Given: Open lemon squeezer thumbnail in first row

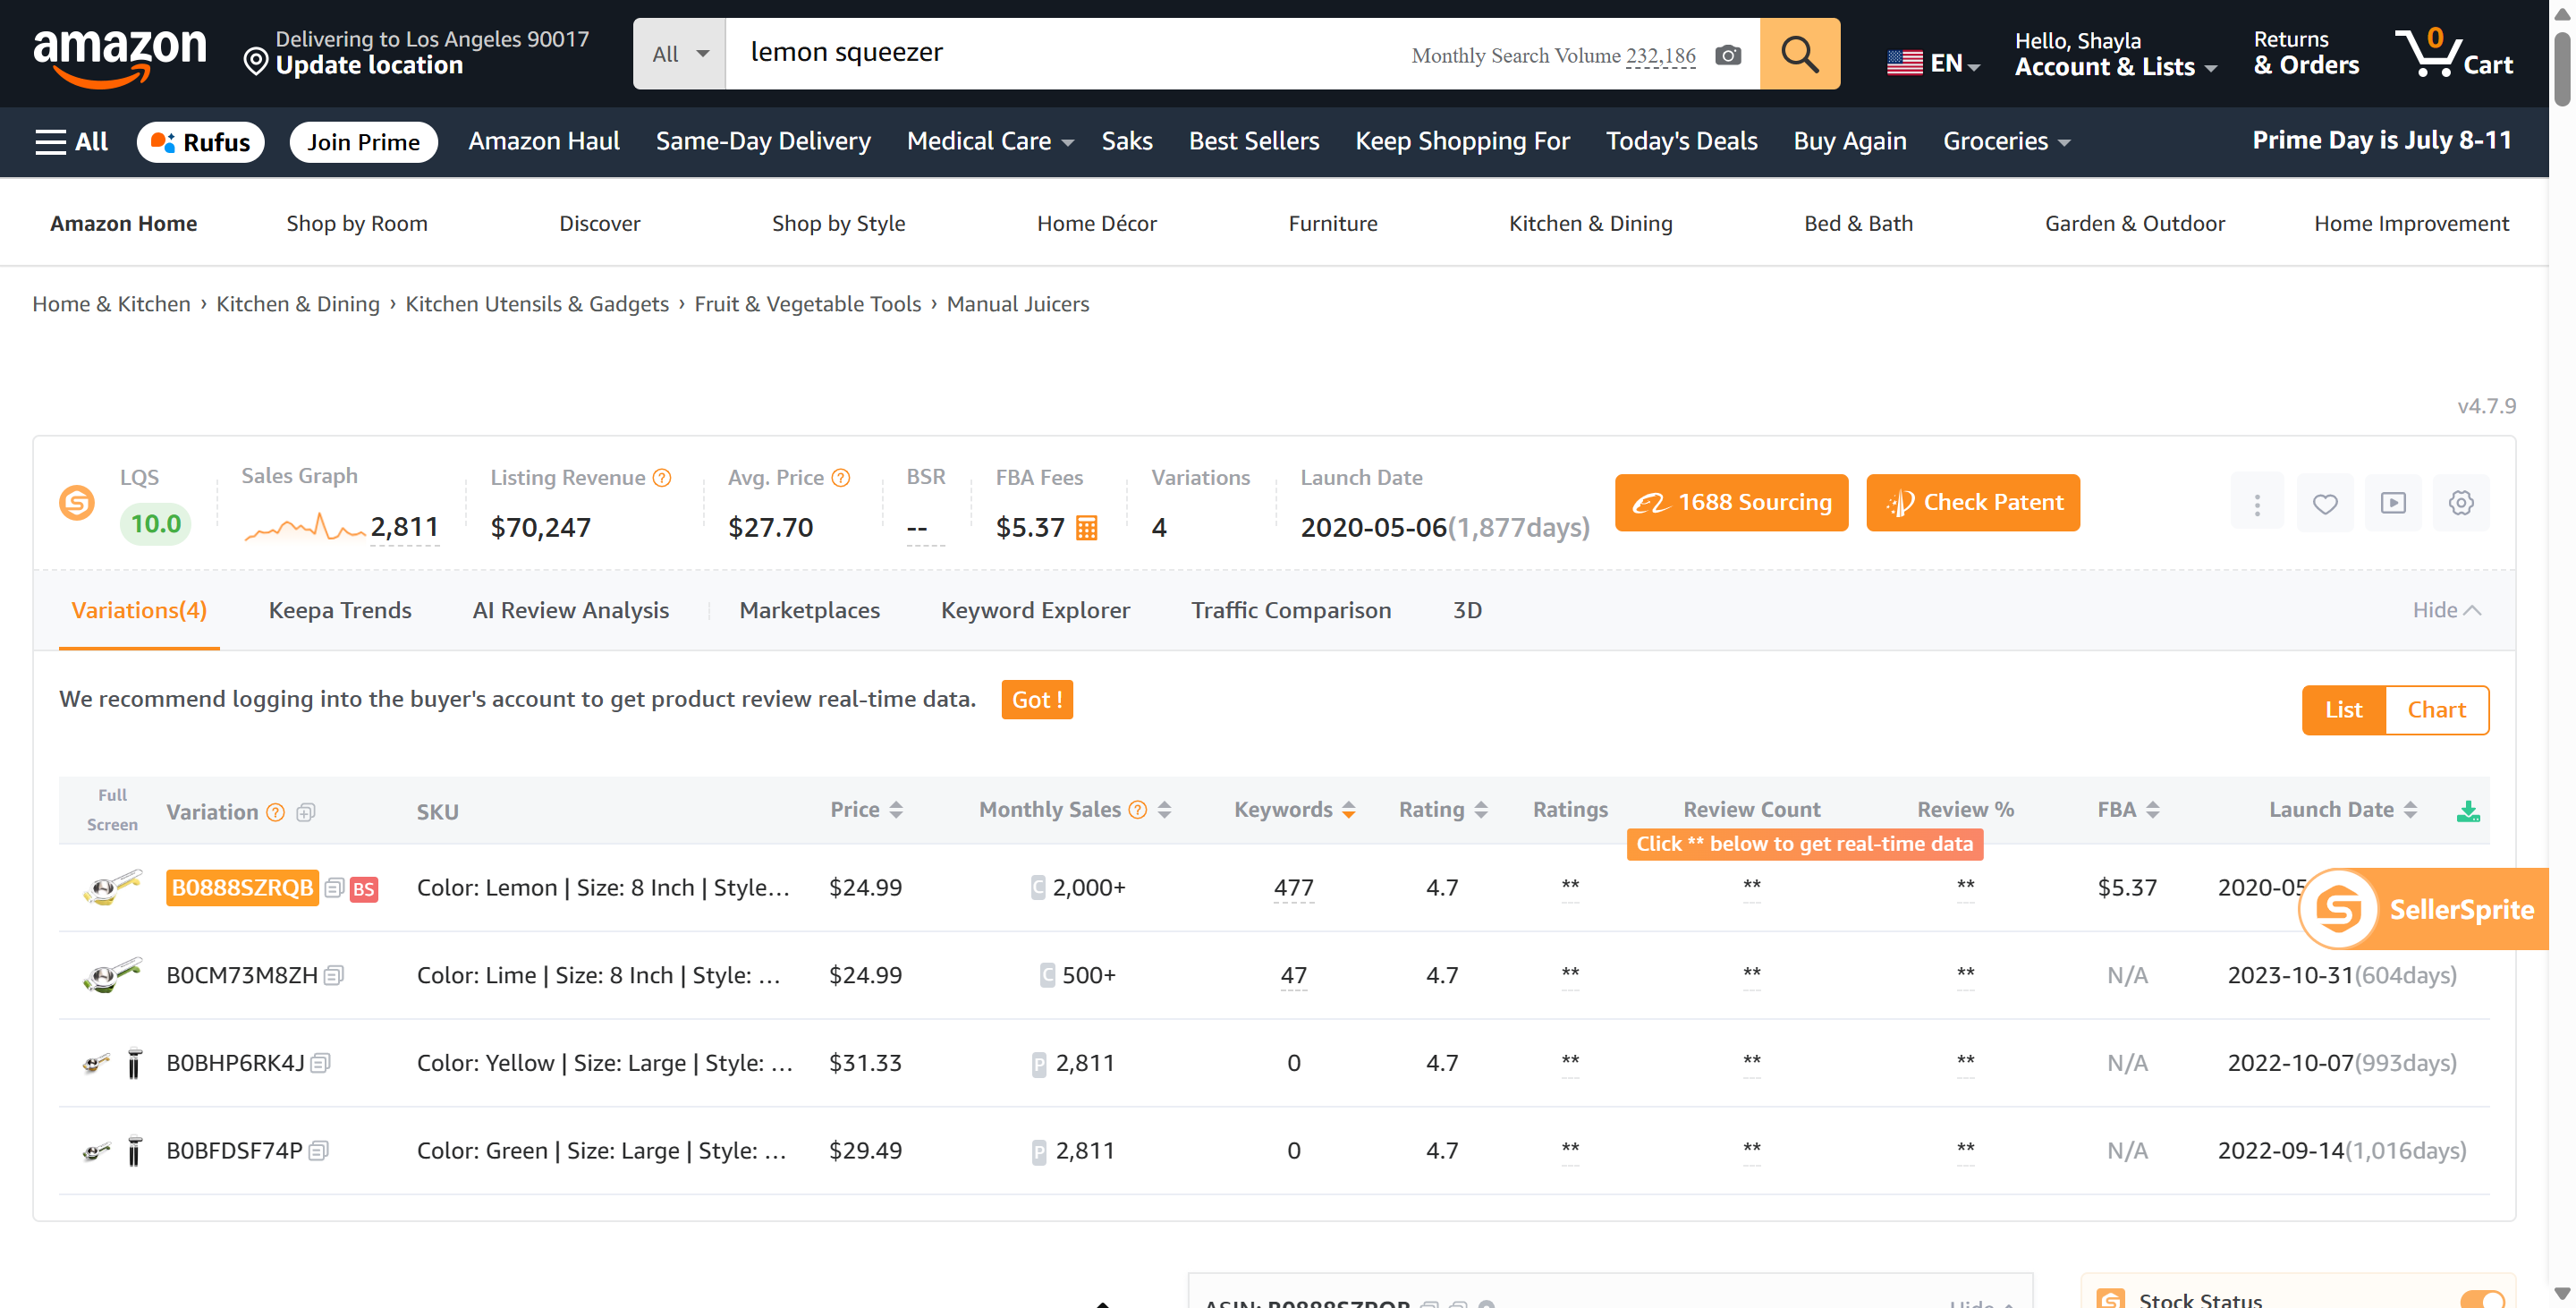Looking at the screenshot, I should (x=111, y=888).
